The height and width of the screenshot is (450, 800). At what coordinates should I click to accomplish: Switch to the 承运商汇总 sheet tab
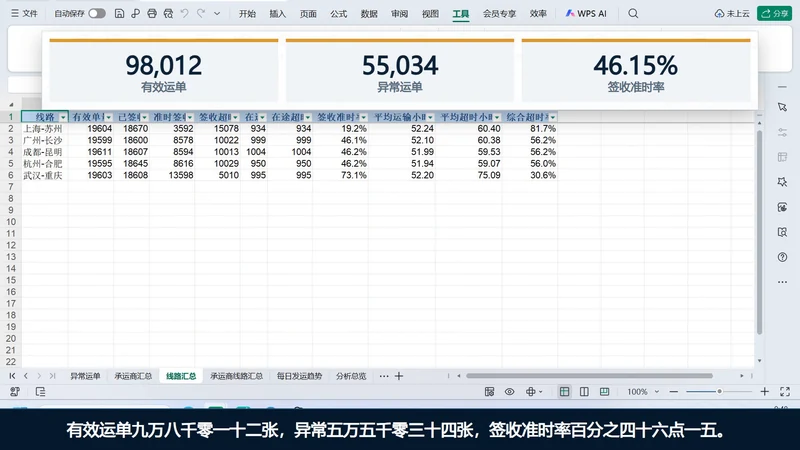click(133, 376)
